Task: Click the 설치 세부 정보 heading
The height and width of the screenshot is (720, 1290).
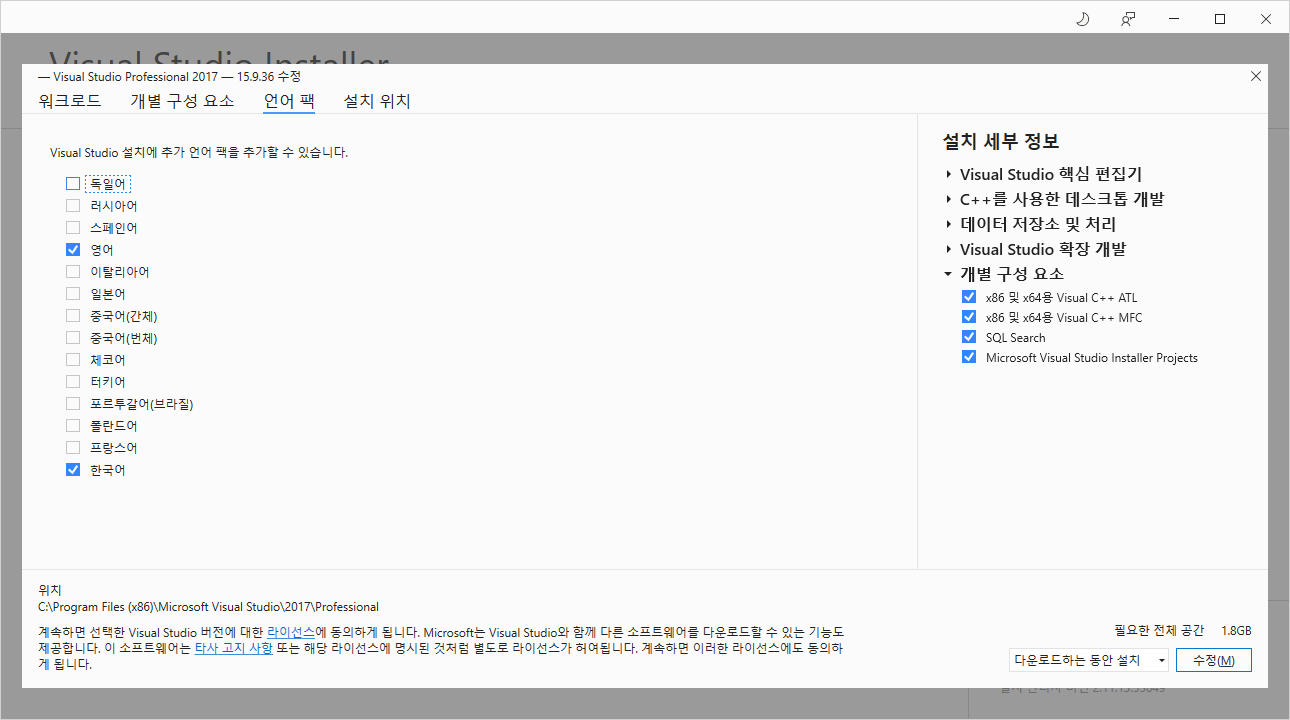Action: tap(1001, 142)
